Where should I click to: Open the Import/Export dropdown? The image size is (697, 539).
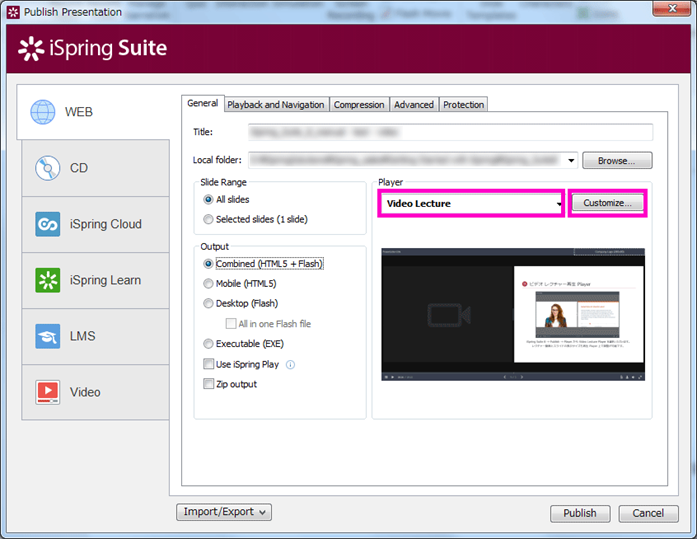224,512
